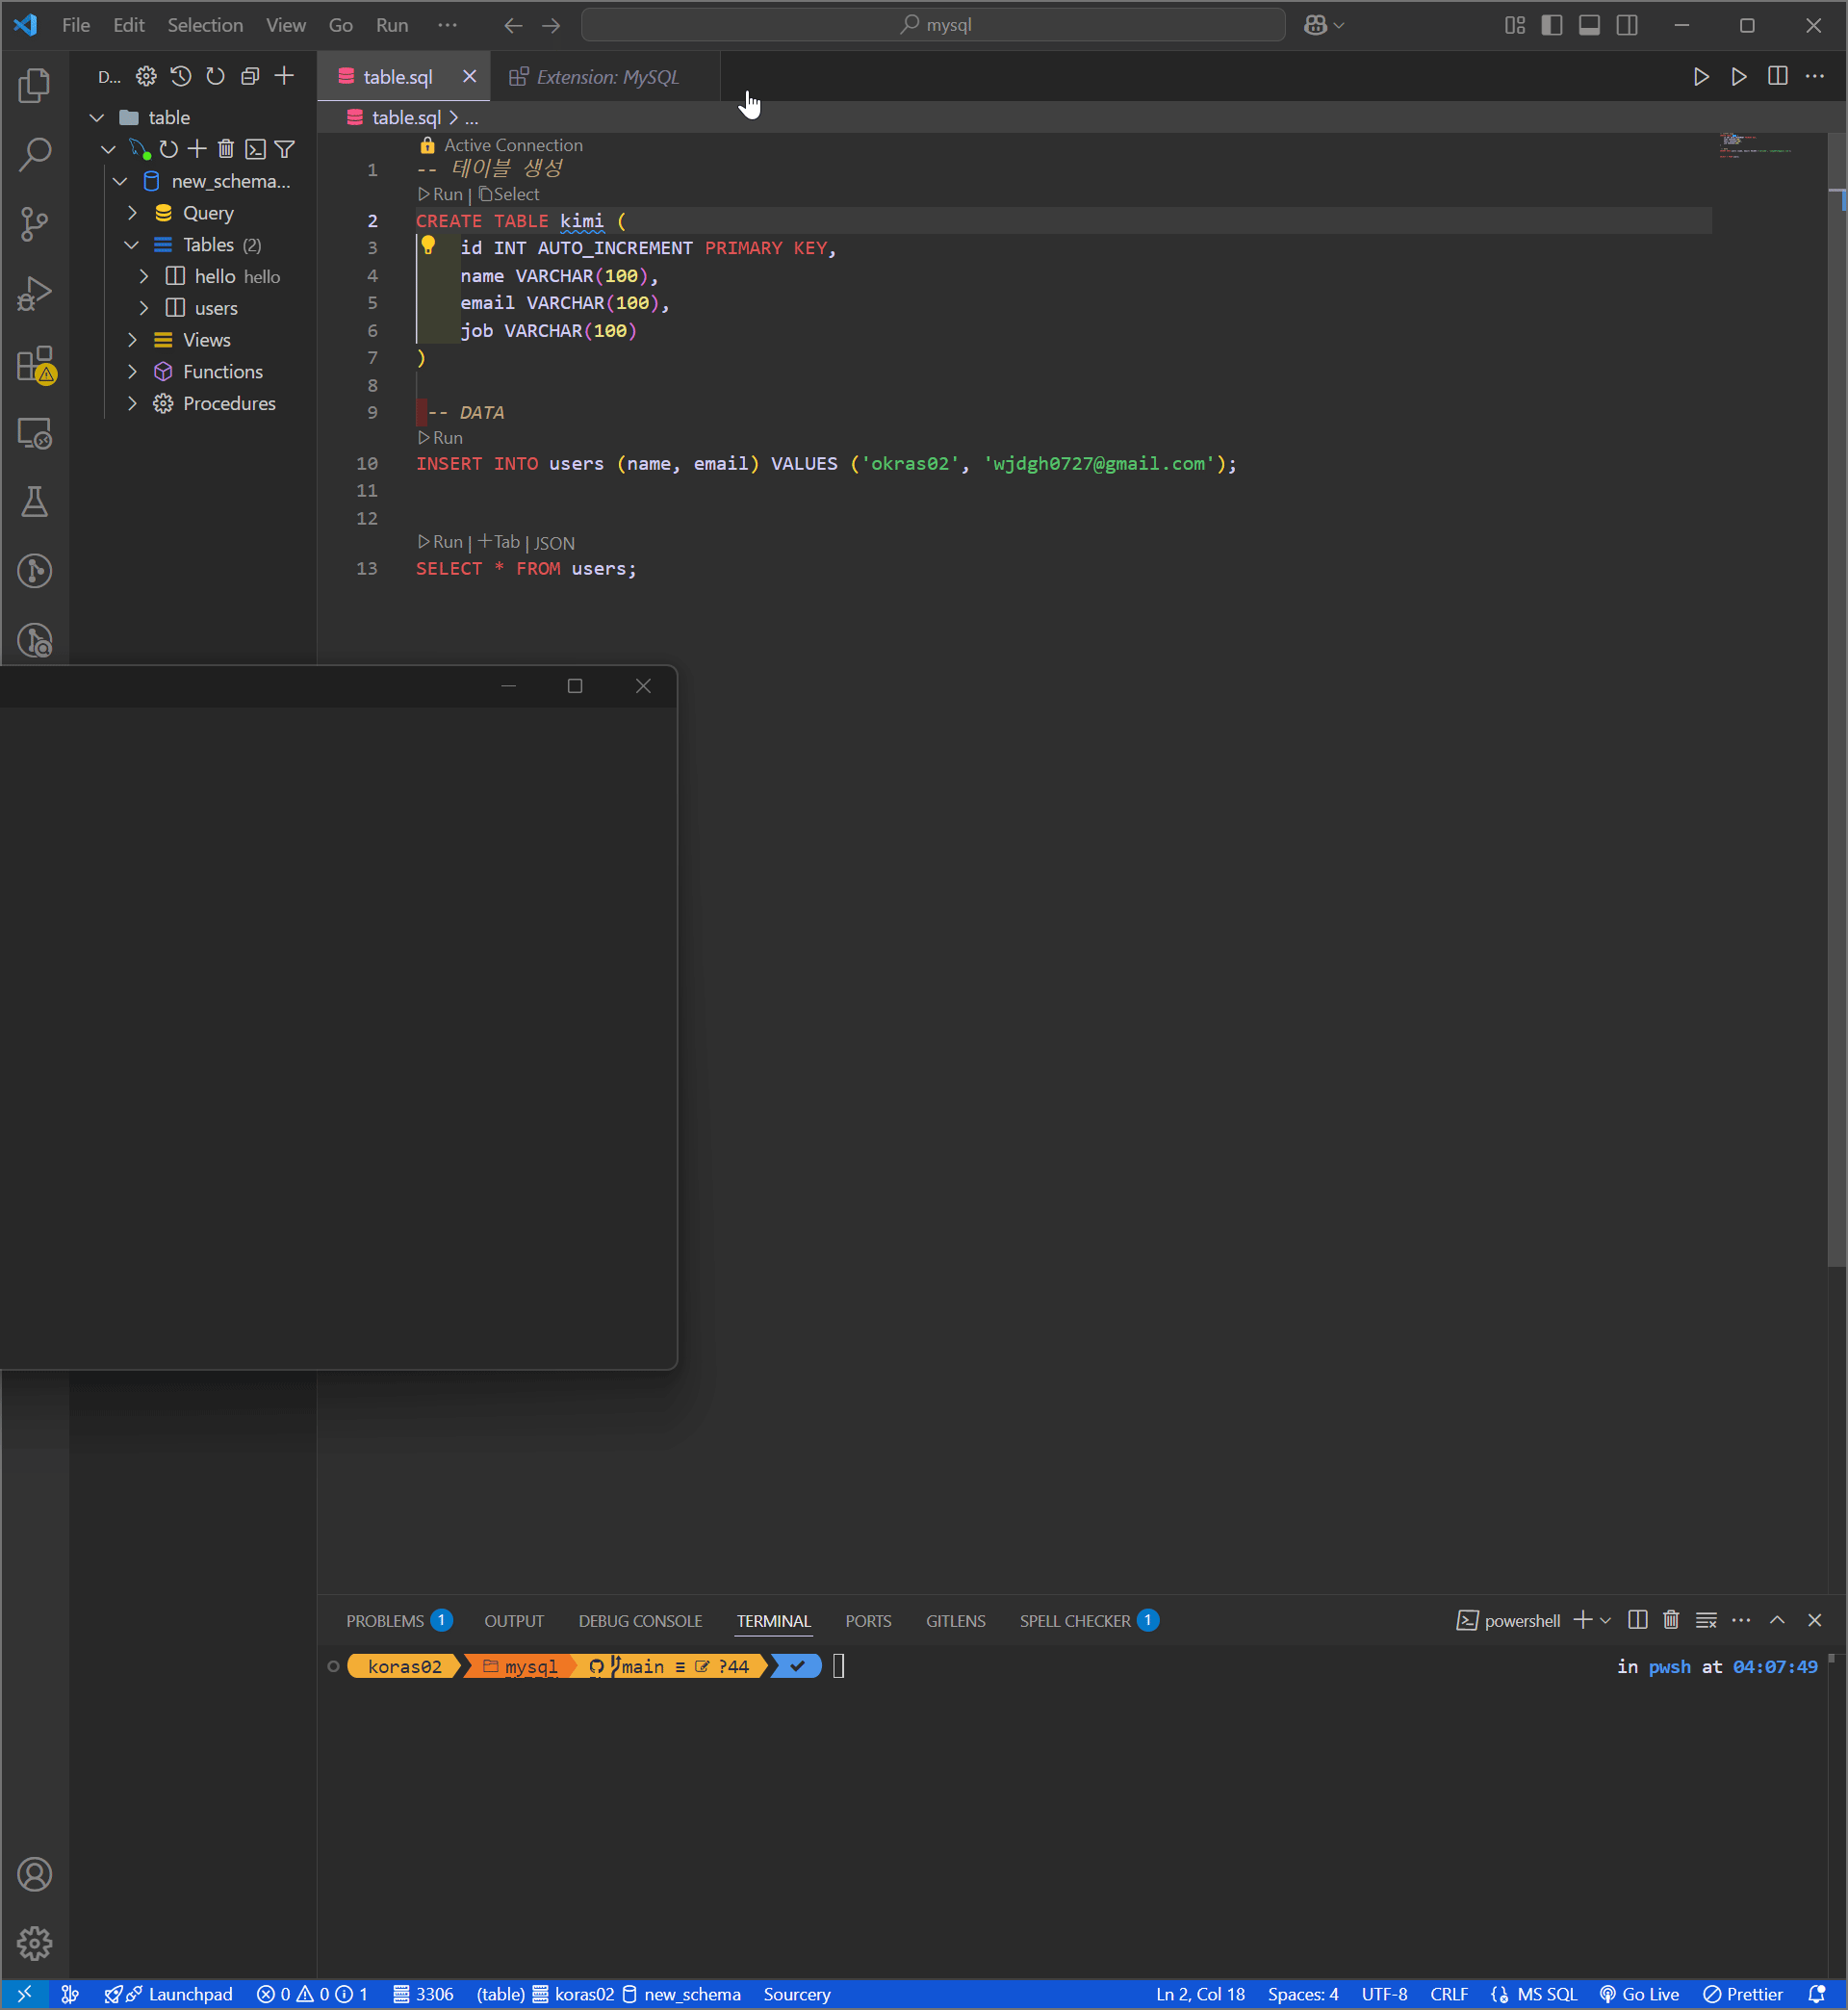Collapse the Tables (2) node
The height and width of the screenshot is (2010, 1848).
pos(132,245)
